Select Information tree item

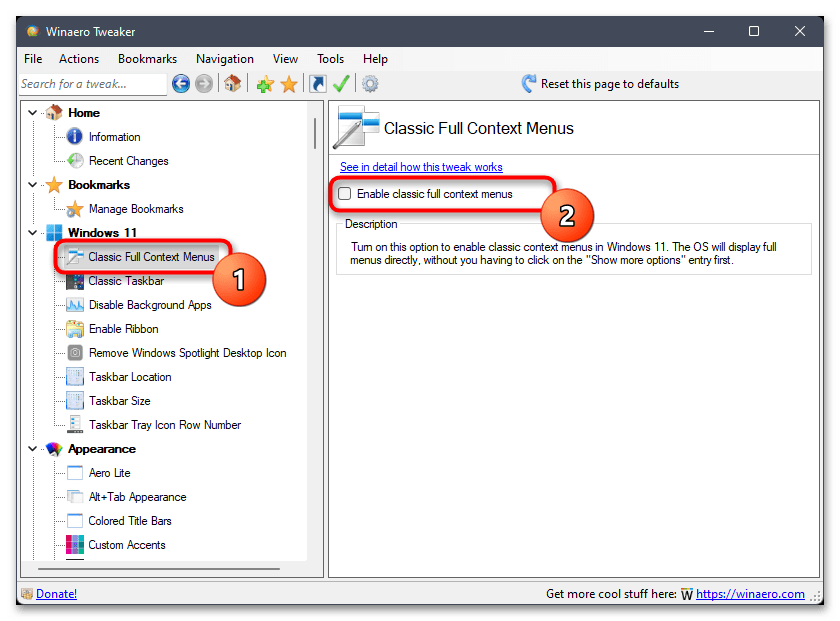click(114, 137)
